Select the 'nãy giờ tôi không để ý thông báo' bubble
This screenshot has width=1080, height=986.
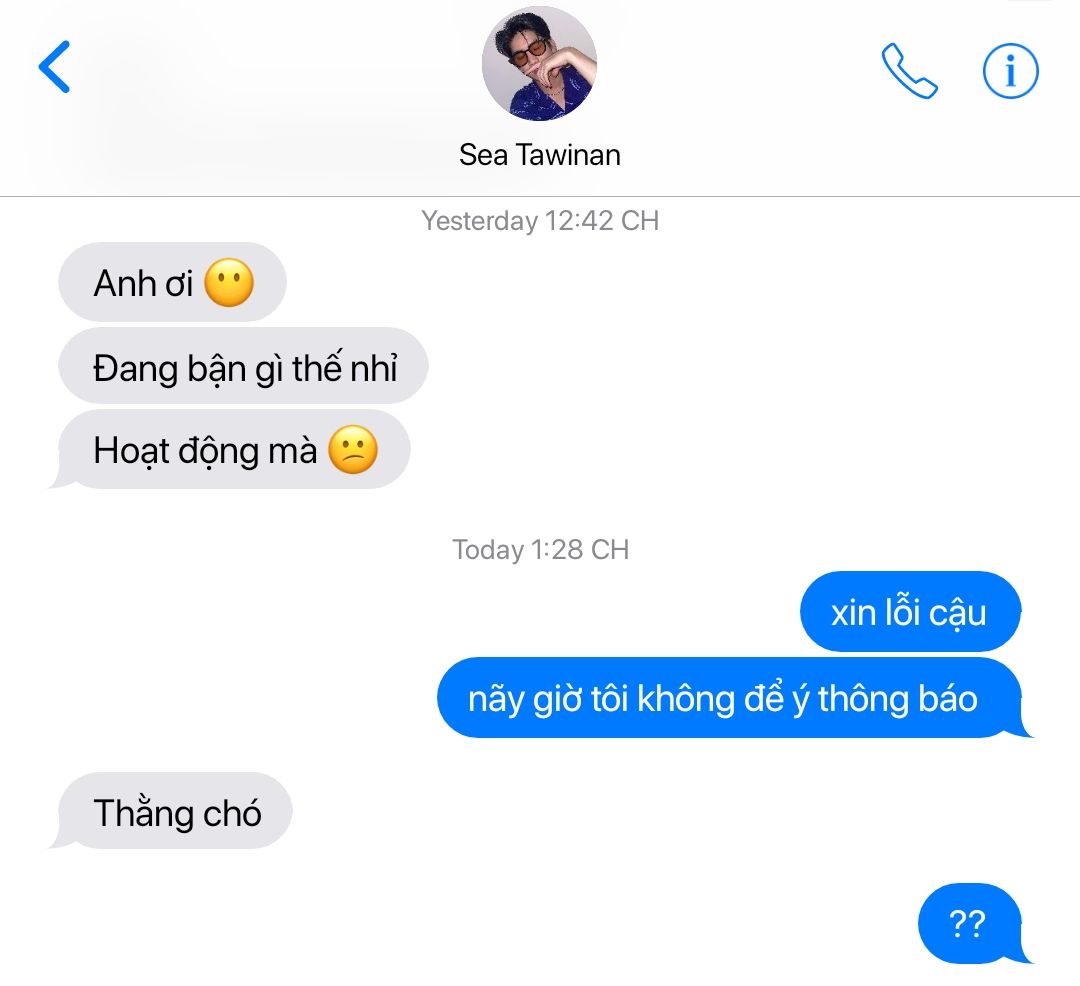734,697
